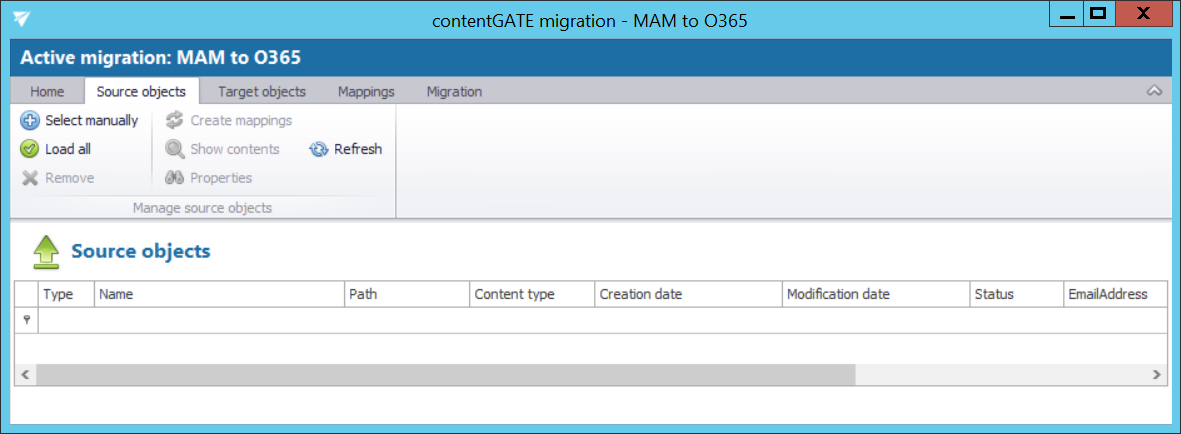The height and width of the screenshot is (434, 1181).
Task: Click the filter row under Name column
Action: (x=218, y=320)
